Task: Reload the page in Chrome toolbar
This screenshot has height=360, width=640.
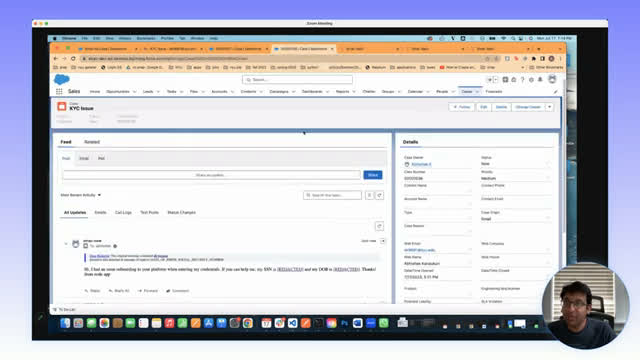Action: pyautogui.click(x=73, y=59)
